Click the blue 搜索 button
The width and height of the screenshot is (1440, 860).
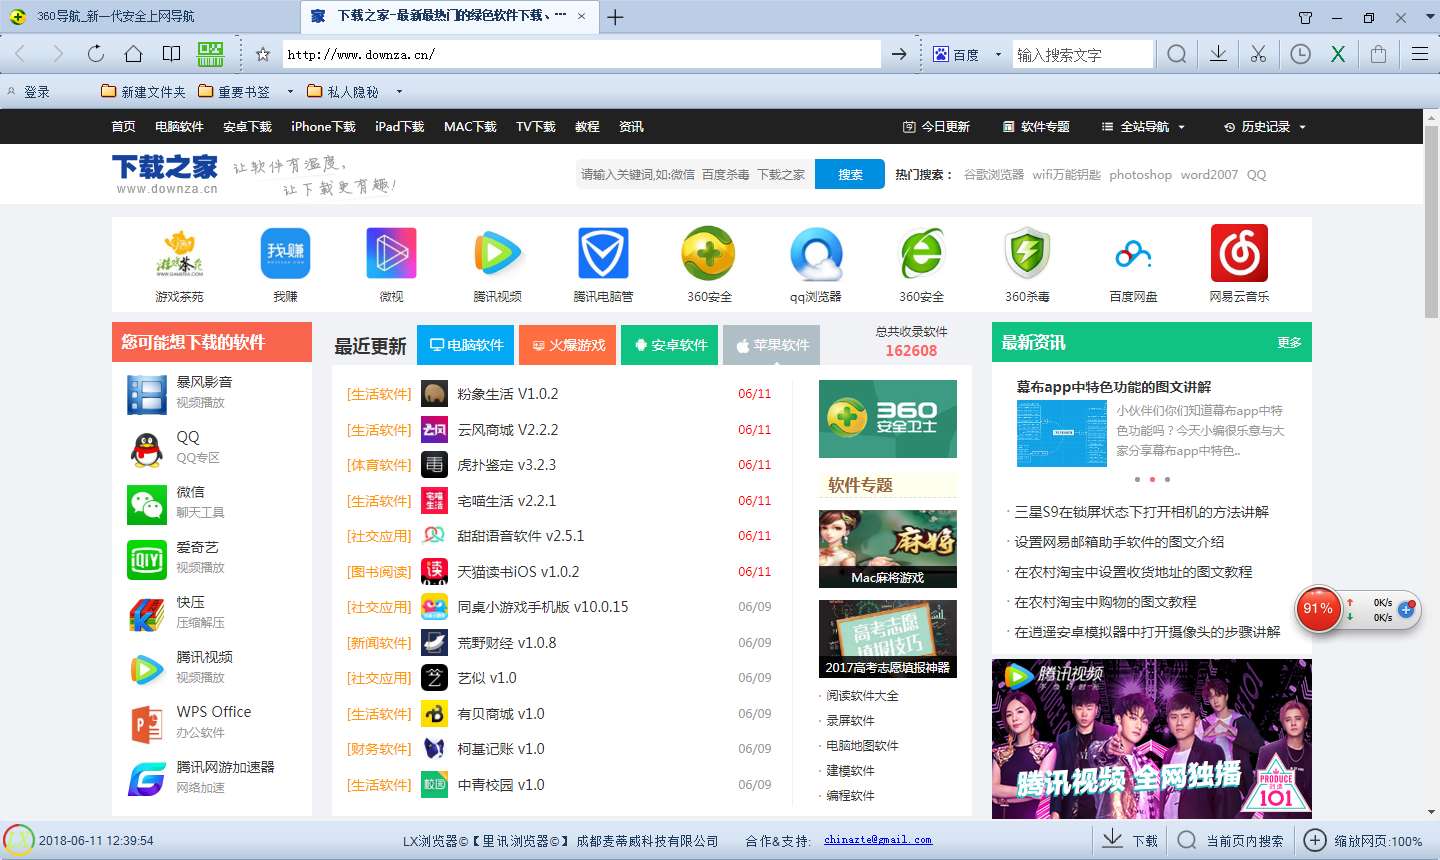pos(850,174)
